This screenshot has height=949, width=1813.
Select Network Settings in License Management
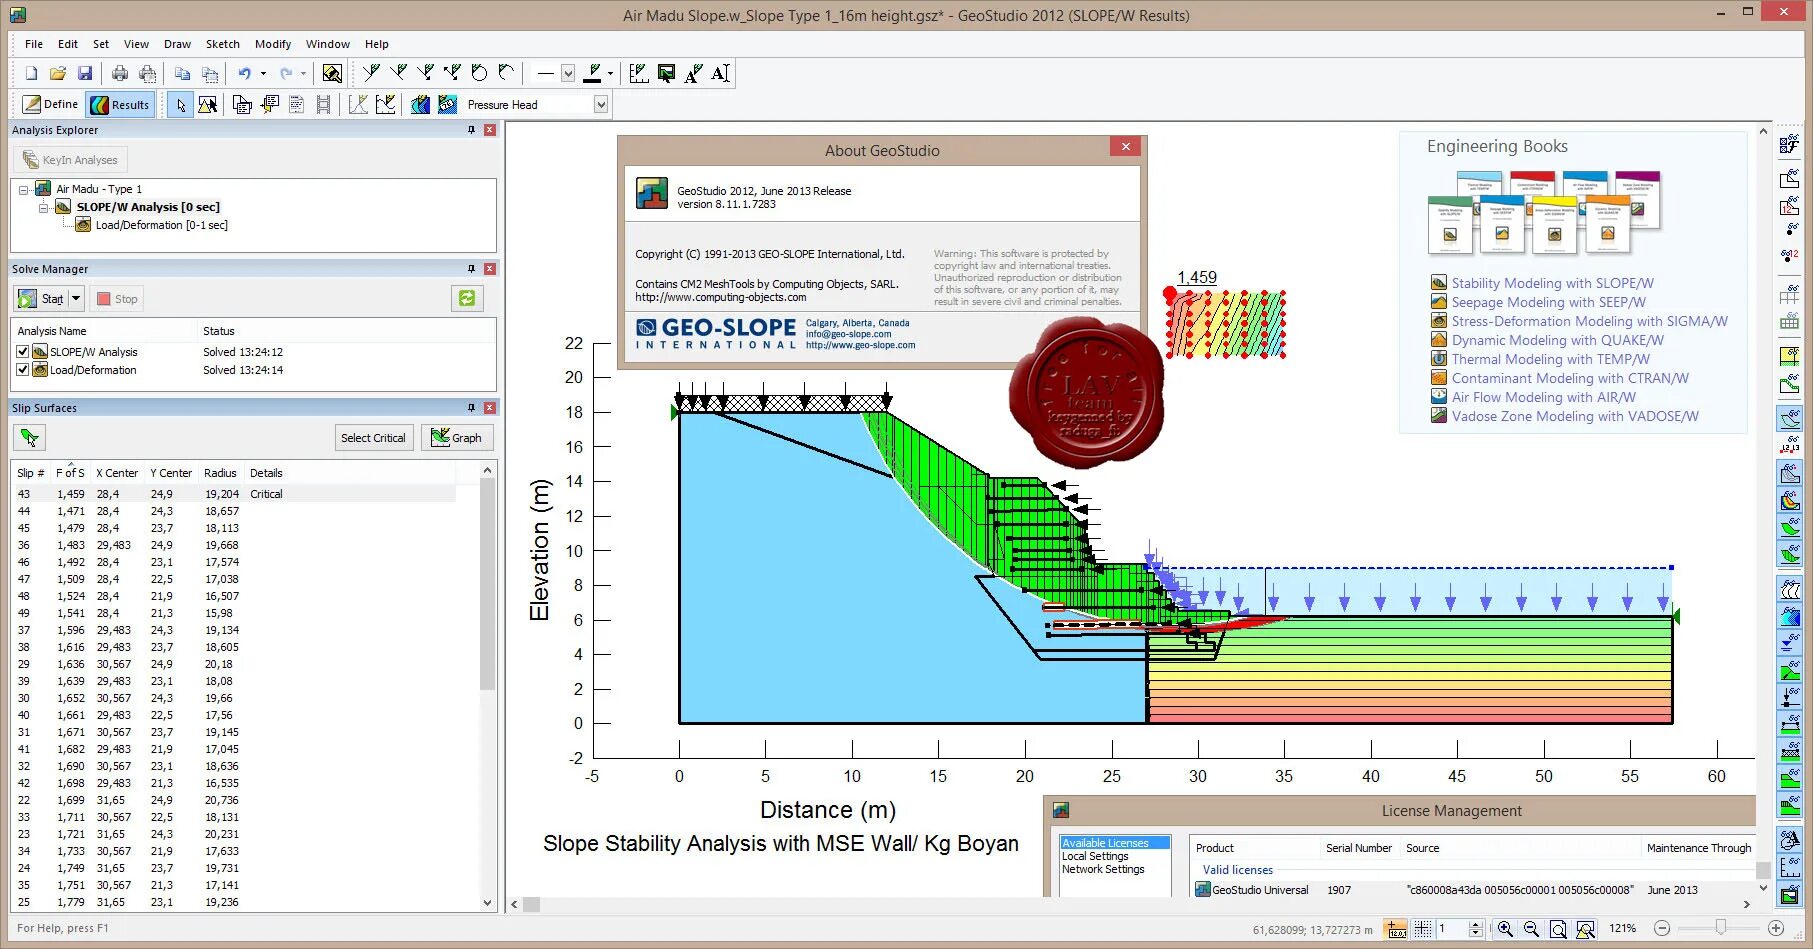coord(1103,869)
